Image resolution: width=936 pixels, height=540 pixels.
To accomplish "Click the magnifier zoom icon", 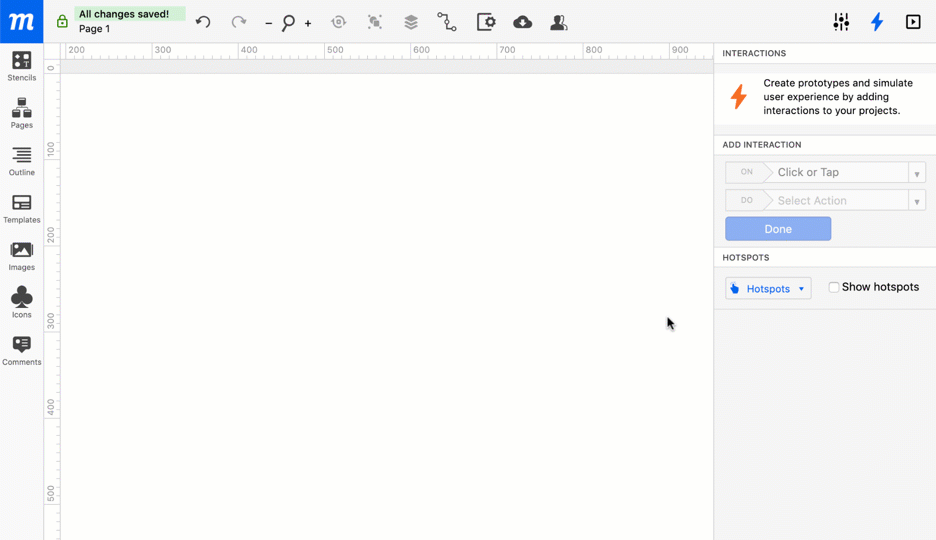I will [x=288, y=23].
